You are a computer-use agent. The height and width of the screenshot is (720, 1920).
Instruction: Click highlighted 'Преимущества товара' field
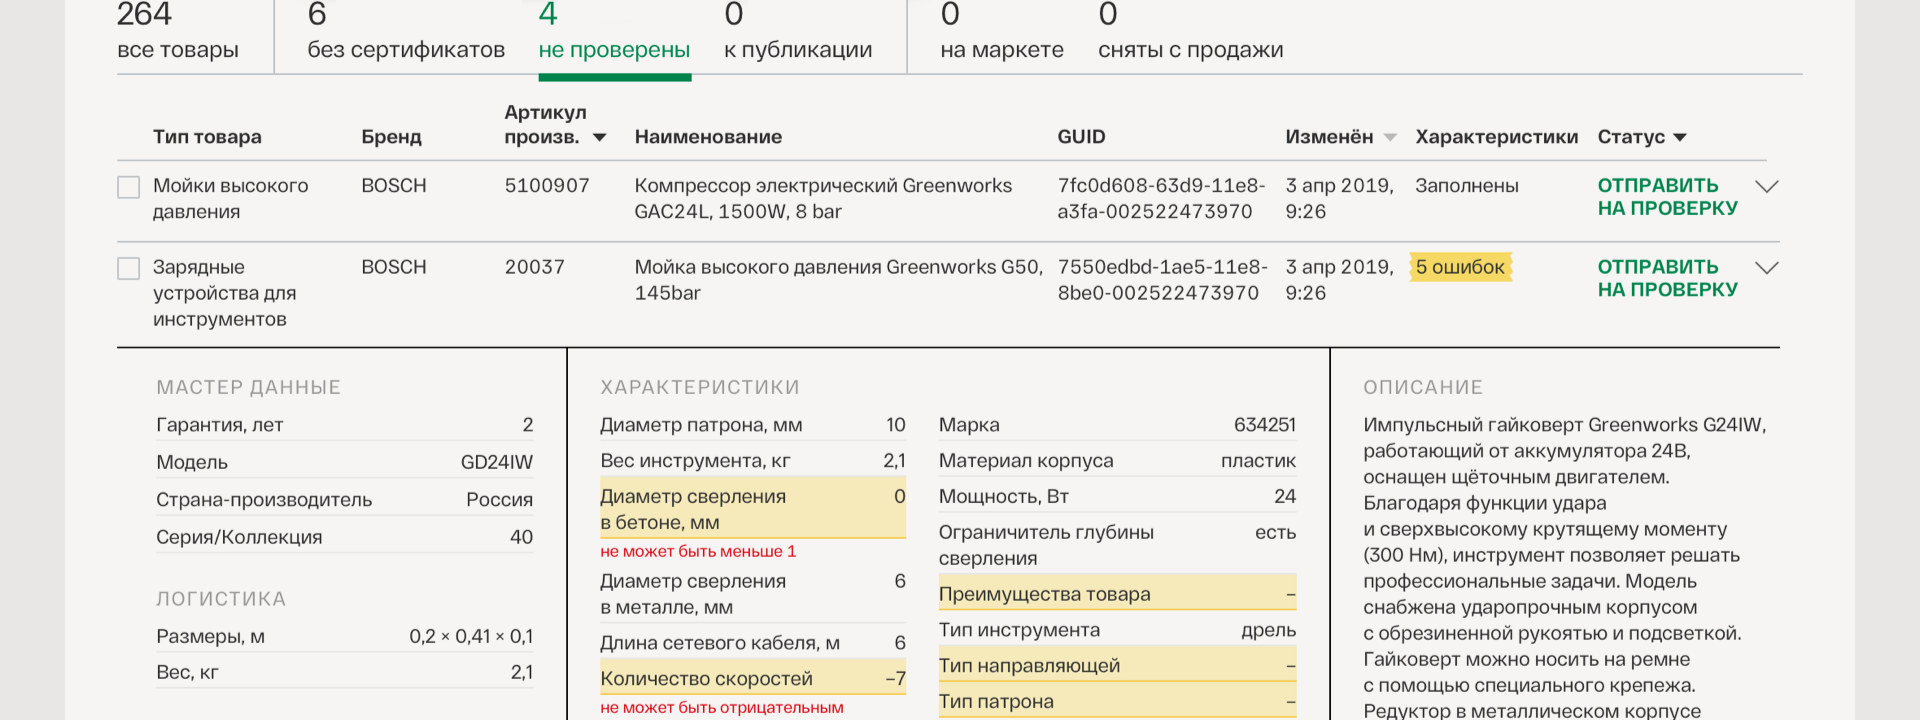click(1116, 594)
